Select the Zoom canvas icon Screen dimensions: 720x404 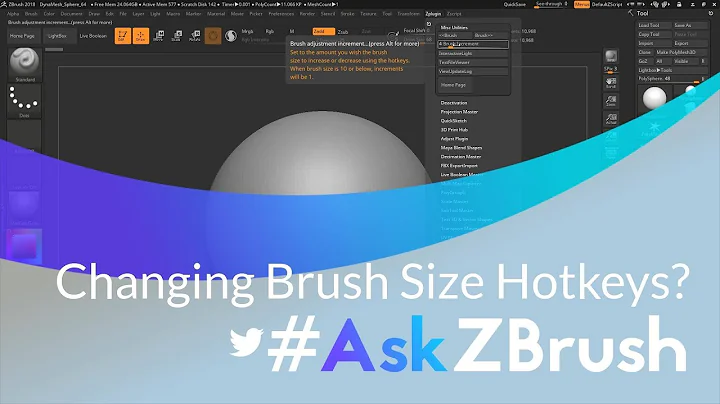coord(611,101)
